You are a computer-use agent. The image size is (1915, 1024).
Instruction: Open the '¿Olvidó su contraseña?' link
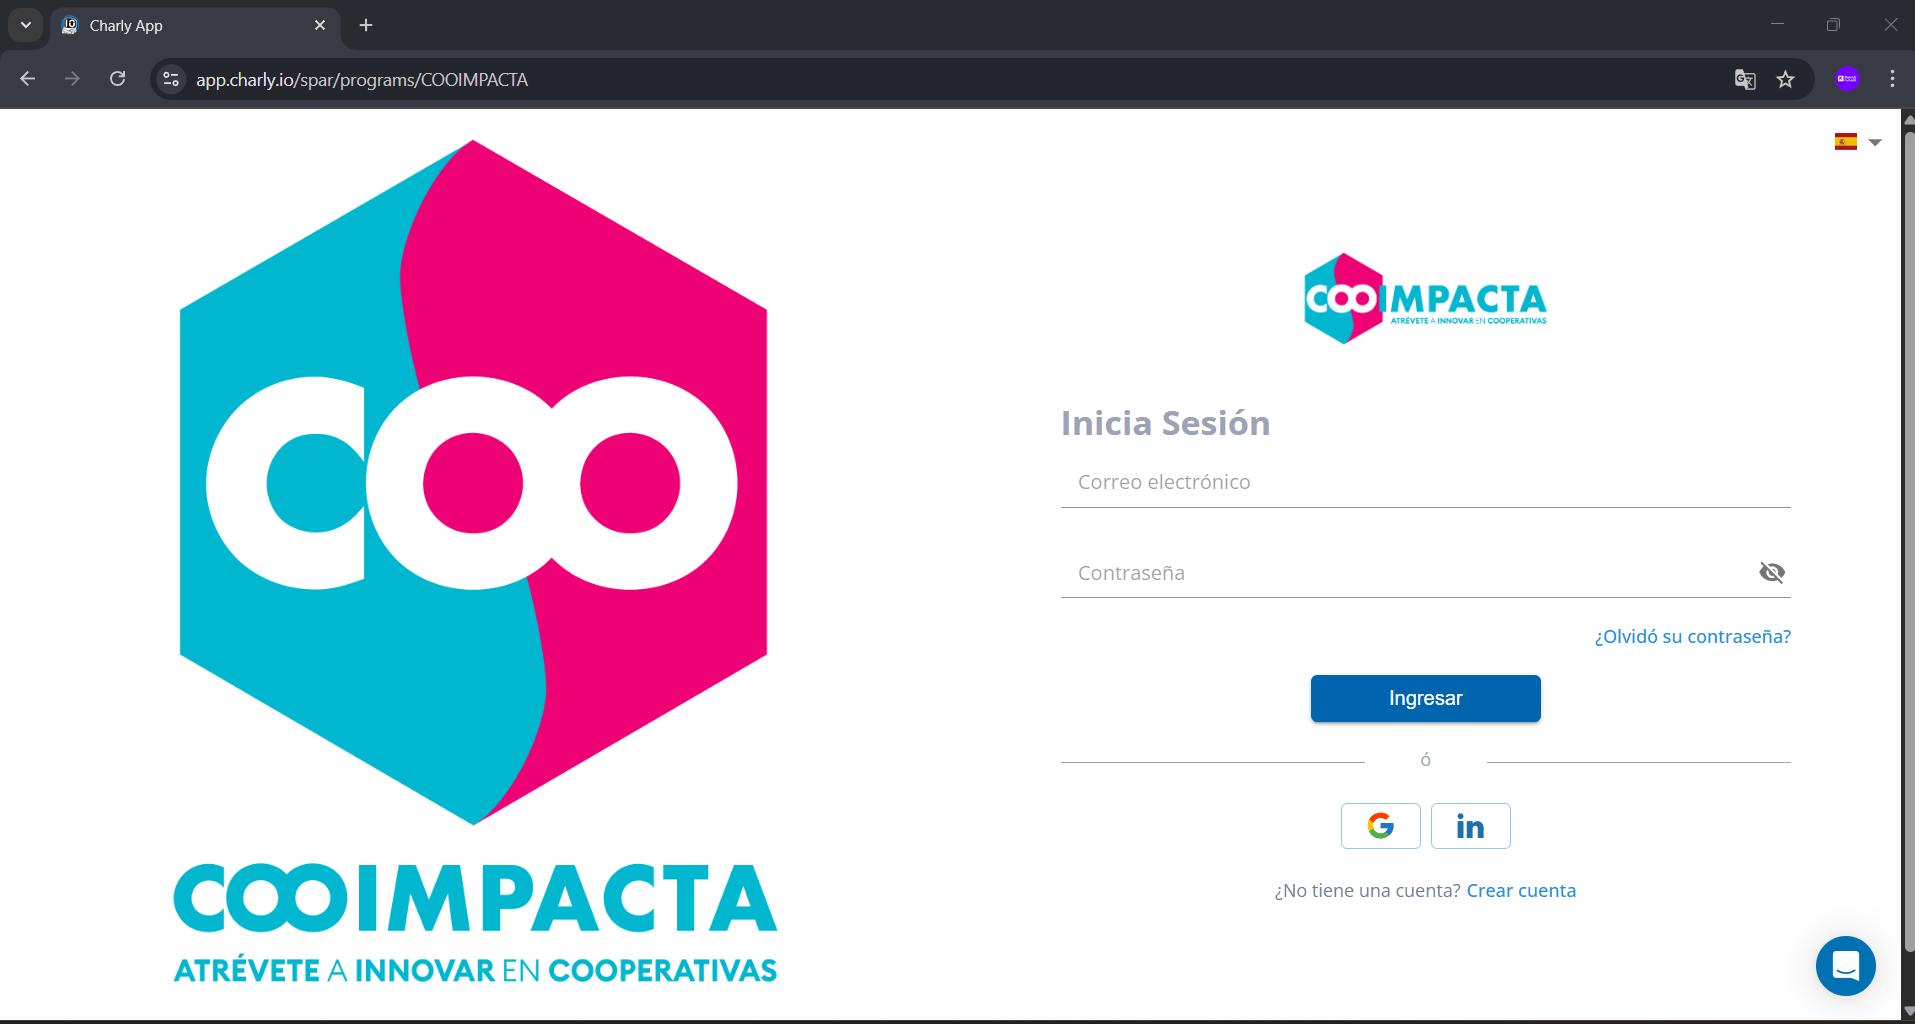coord(1692,636)
